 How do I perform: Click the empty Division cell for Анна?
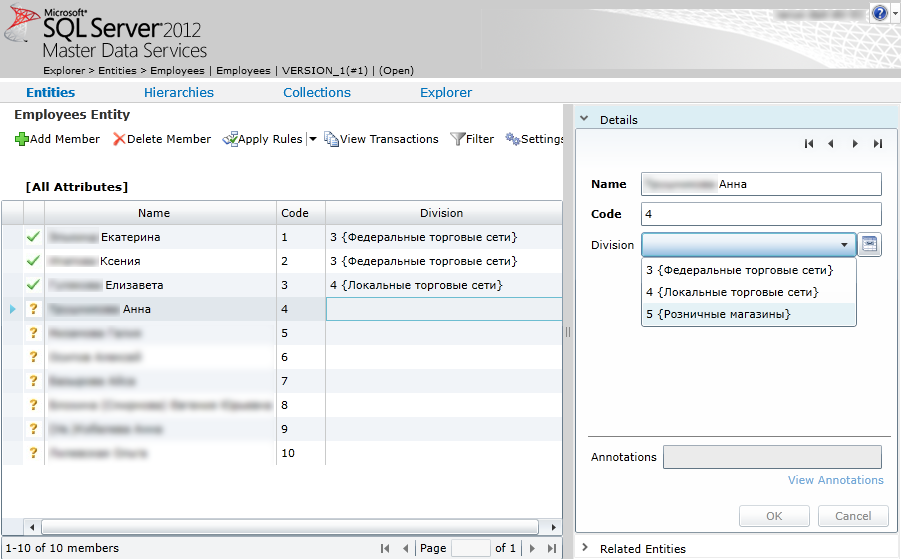444,309
